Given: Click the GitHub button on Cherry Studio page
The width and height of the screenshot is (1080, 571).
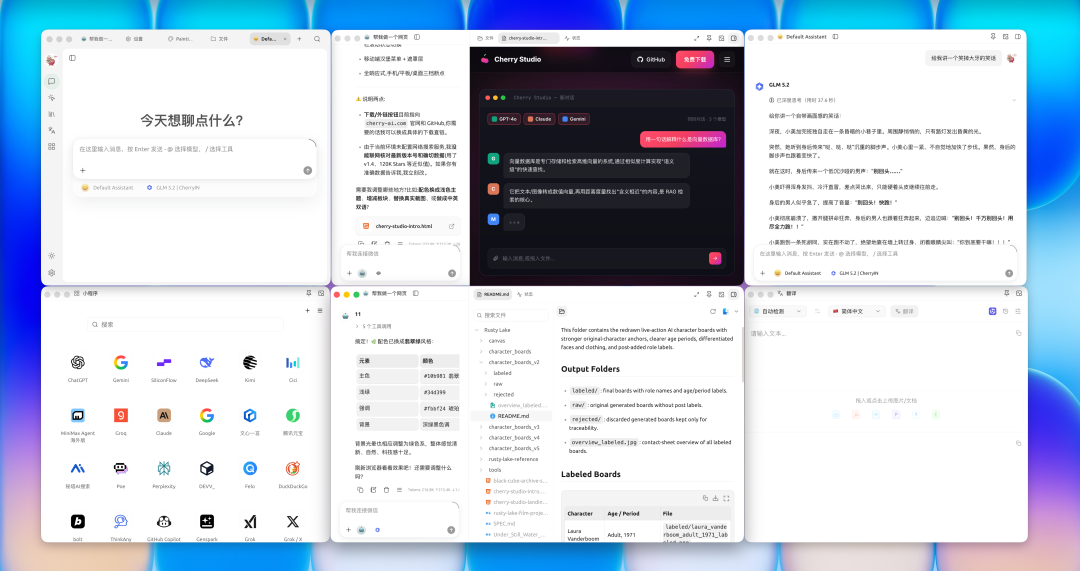Looking at the screenshot, I should [651, 60].
